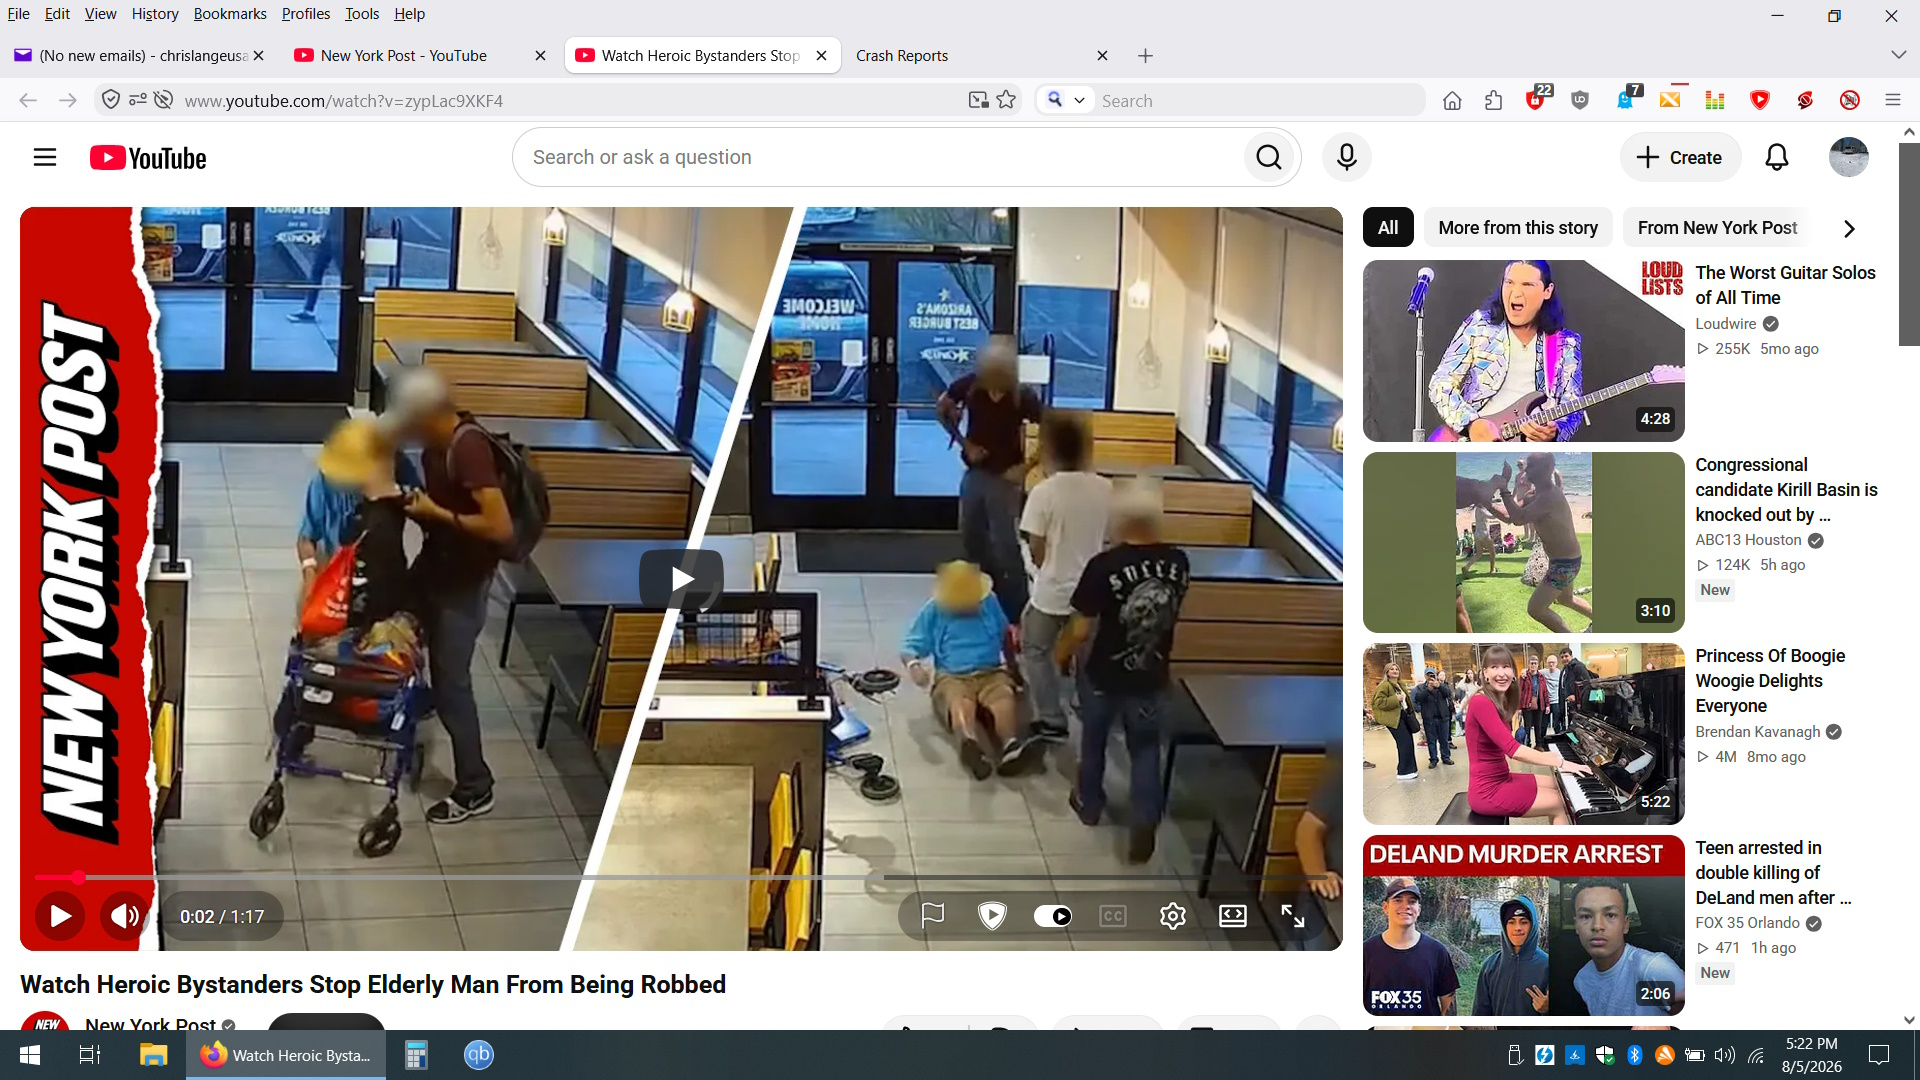Show more filter chips with right arrow

(x=1849, y=228)
